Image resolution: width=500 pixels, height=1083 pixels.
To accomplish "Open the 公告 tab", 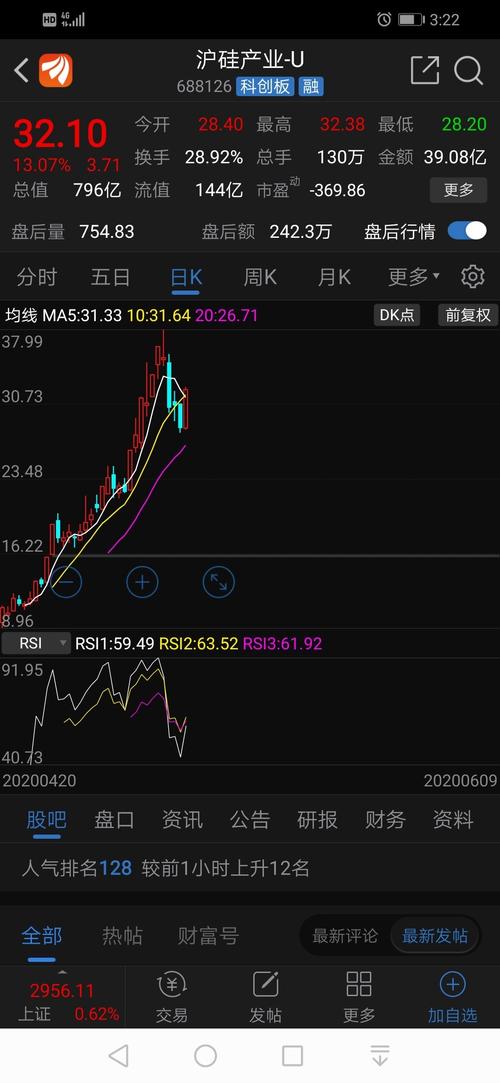I will tap(249, 820).
